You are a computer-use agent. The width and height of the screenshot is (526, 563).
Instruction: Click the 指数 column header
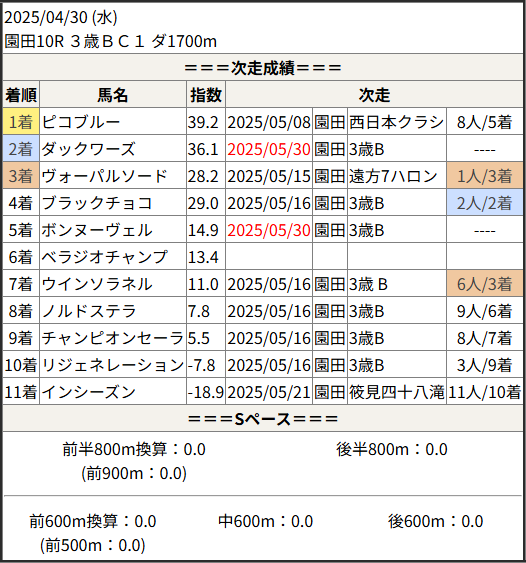206,95
